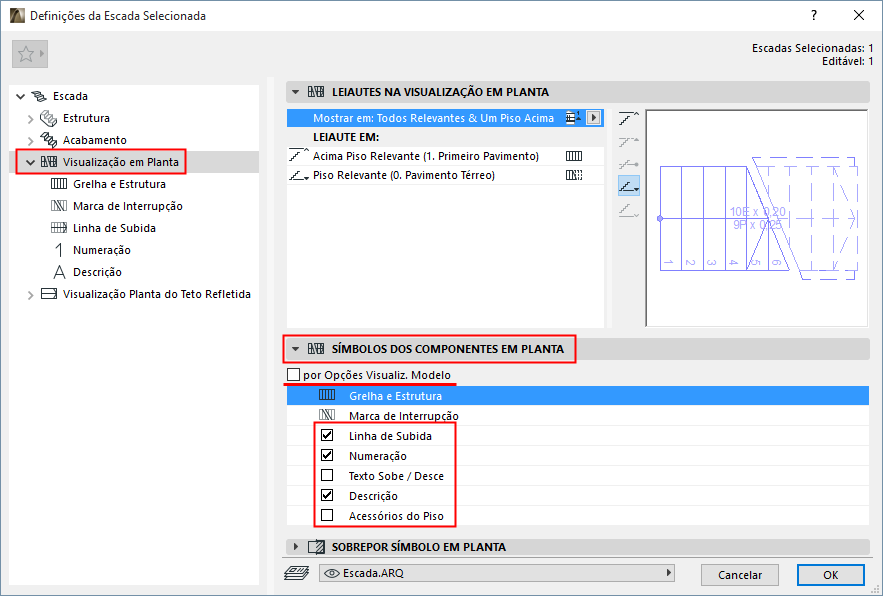Click the stair plan preview
This screenshot has height=596, width=883.
point(757,218)
